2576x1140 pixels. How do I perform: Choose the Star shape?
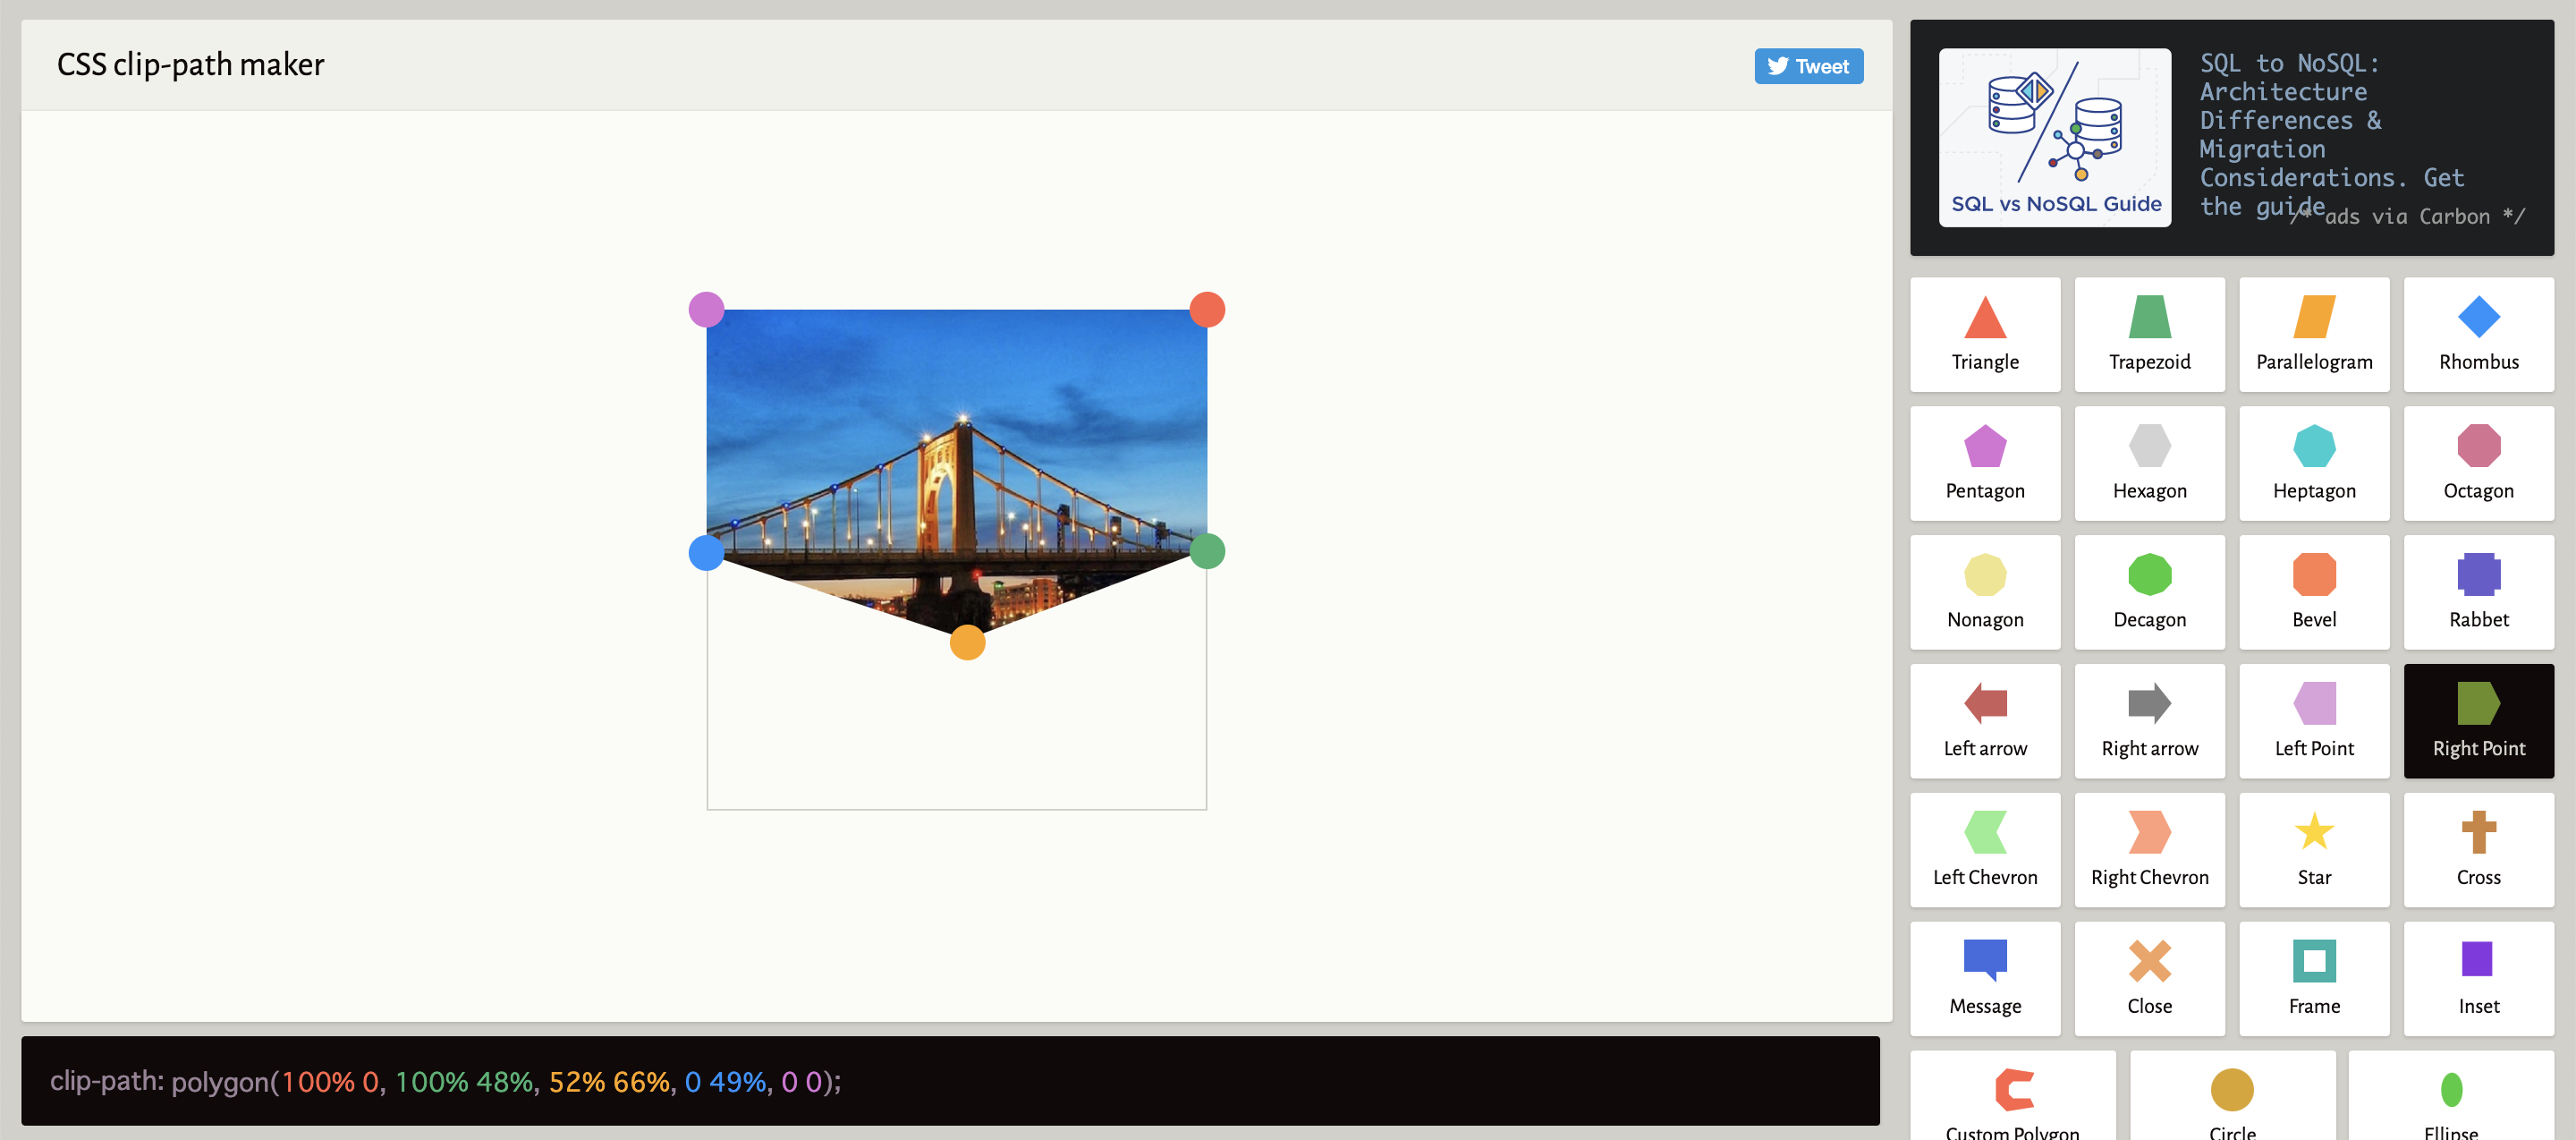tap(2313, 850)
